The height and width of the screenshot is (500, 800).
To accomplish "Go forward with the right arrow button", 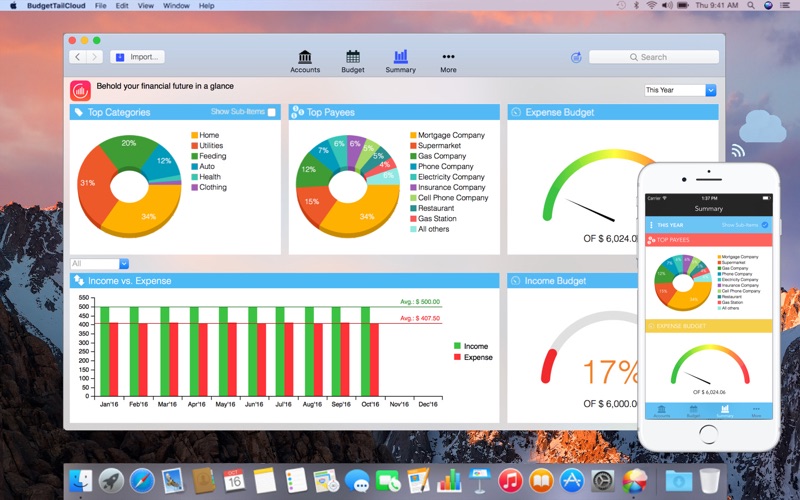I will click(94, 57).
